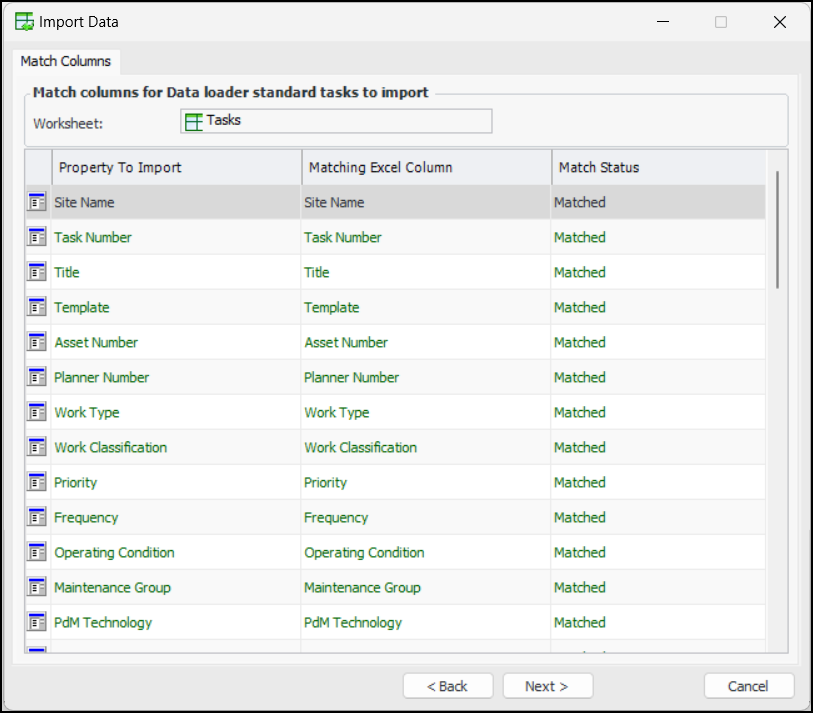Switch to the Match Columns tab
Viewport: 813px width, 713px height.
66,62
